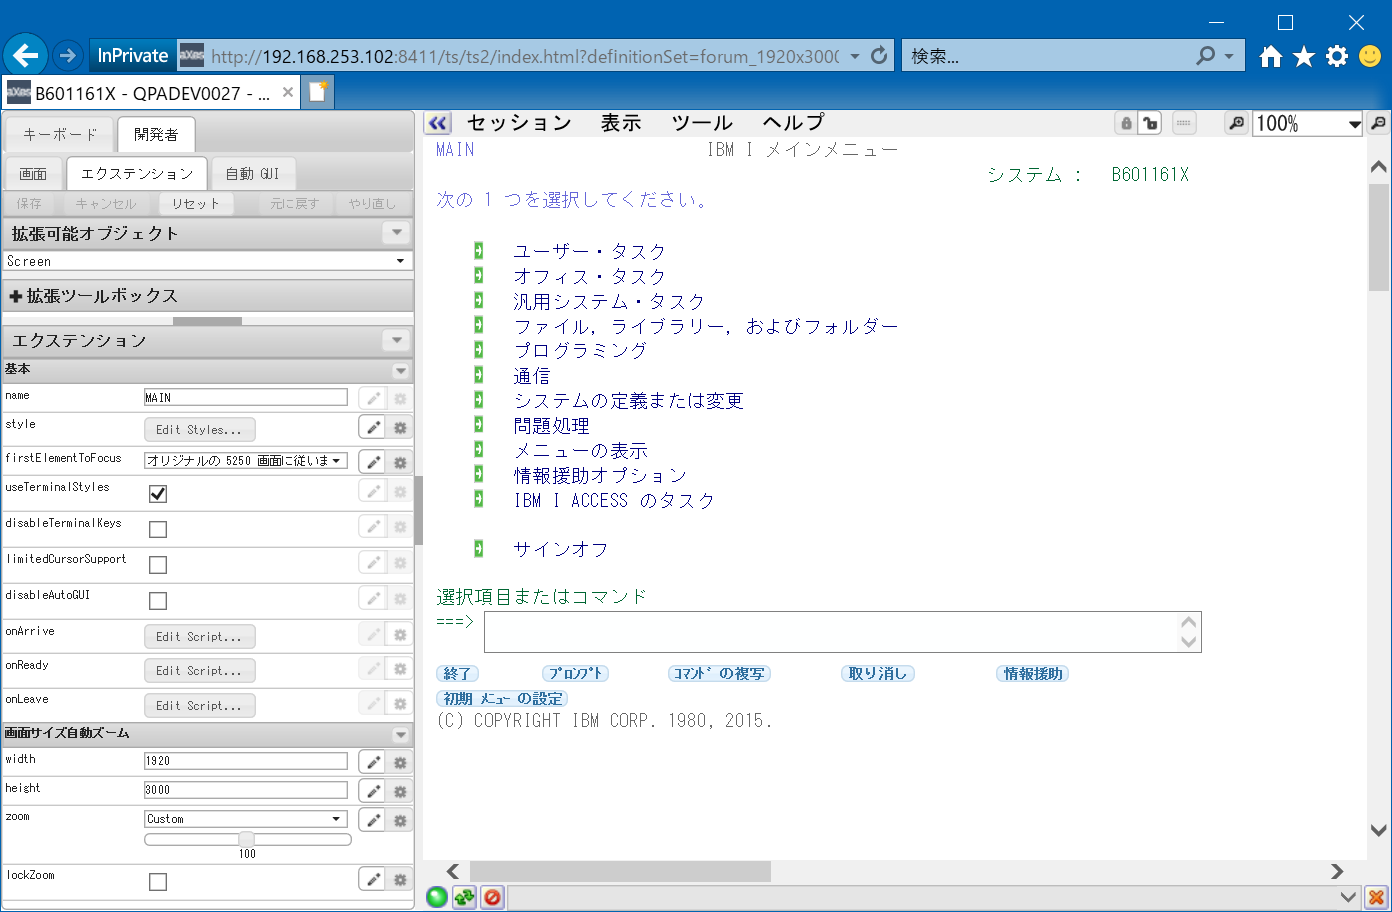Click horizontal scrollbar right arrow
1392x912 pixels.
pyautogui.click(x=1337, y=872)
